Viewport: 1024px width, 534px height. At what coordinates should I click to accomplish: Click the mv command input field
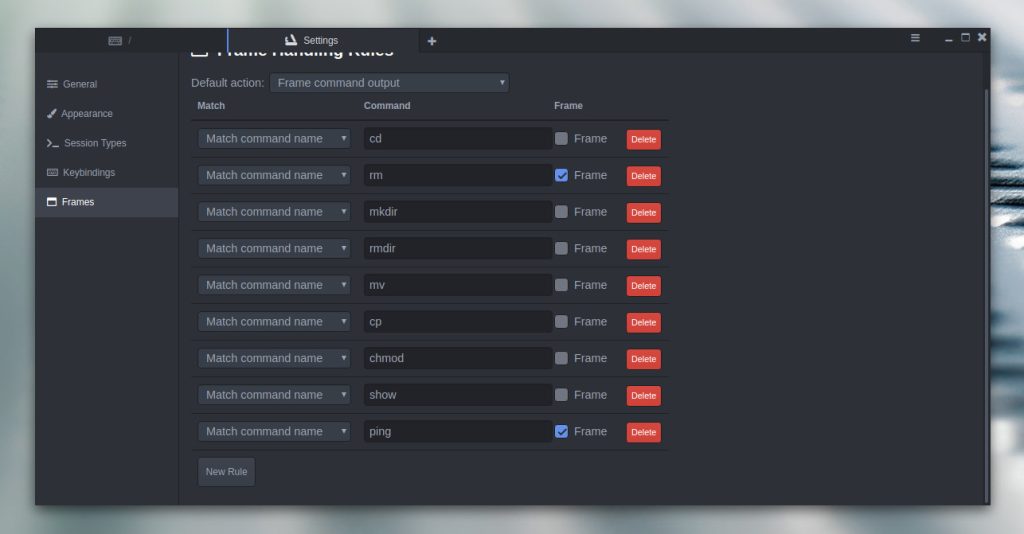pos(457,285)
